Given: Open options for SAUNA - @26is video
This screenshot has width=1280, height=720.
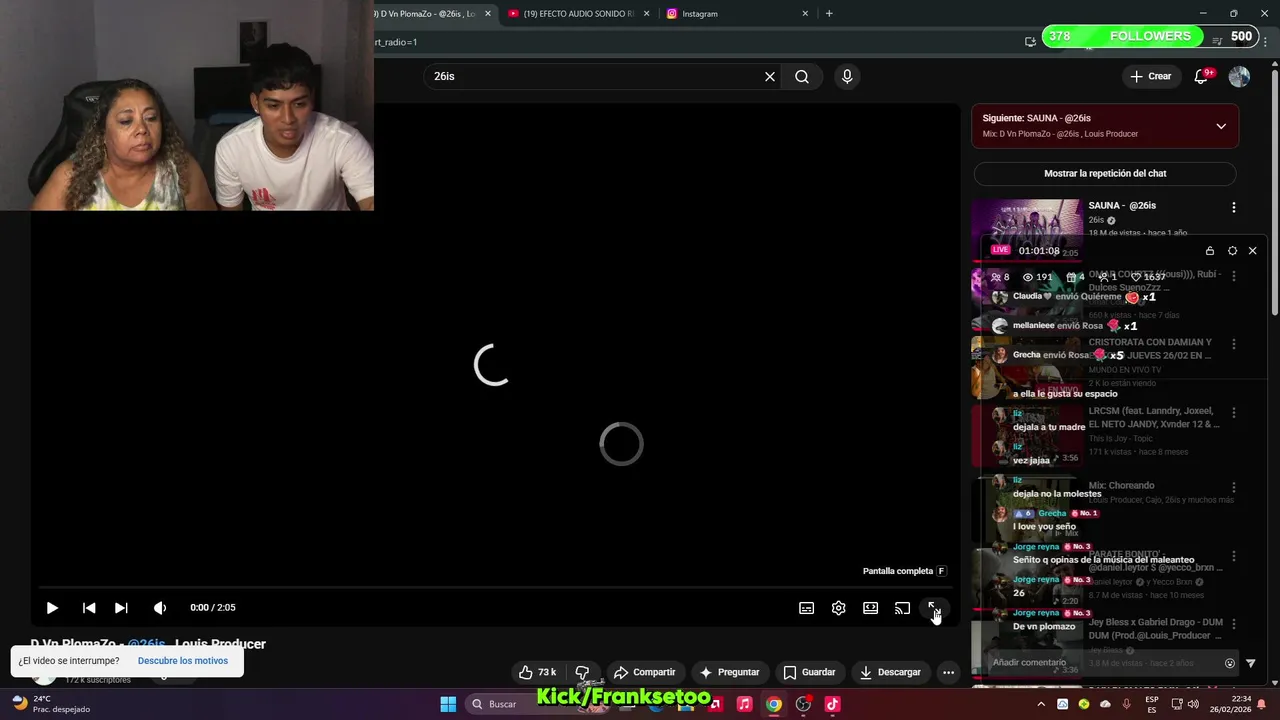Looking at the screenshot, I should pos(1233,207).
